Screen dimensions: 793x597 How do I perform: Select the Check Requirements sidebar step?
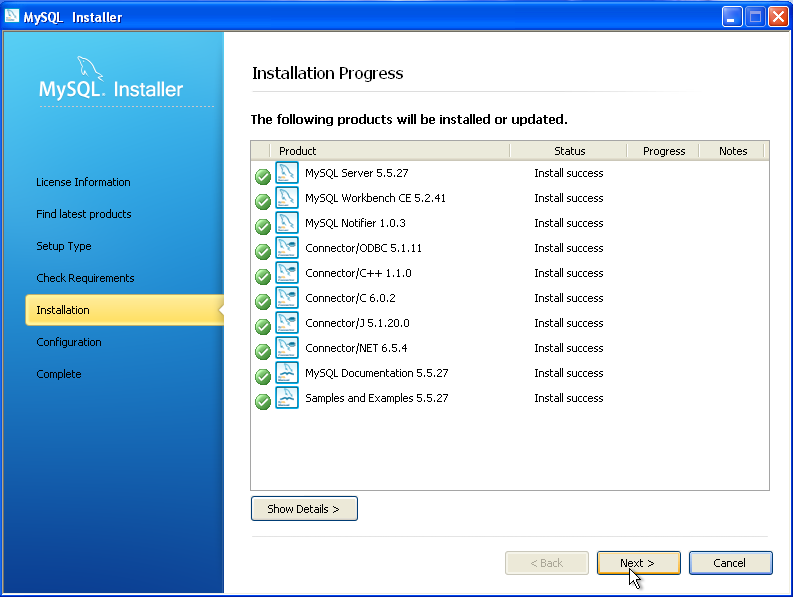[85, 278]
